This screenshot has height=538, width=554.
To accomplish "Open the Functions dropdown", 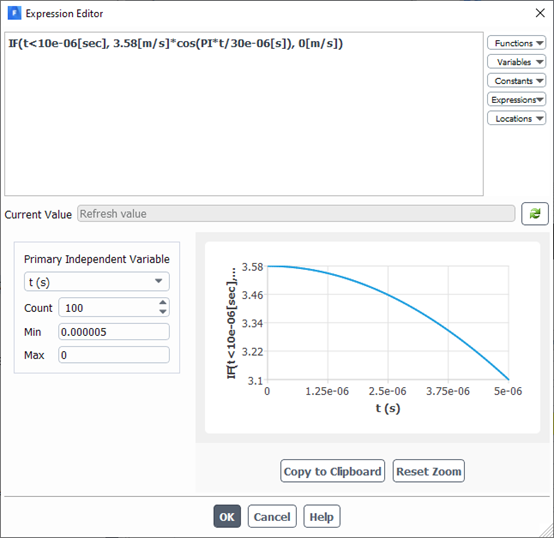I will point(517,43).
